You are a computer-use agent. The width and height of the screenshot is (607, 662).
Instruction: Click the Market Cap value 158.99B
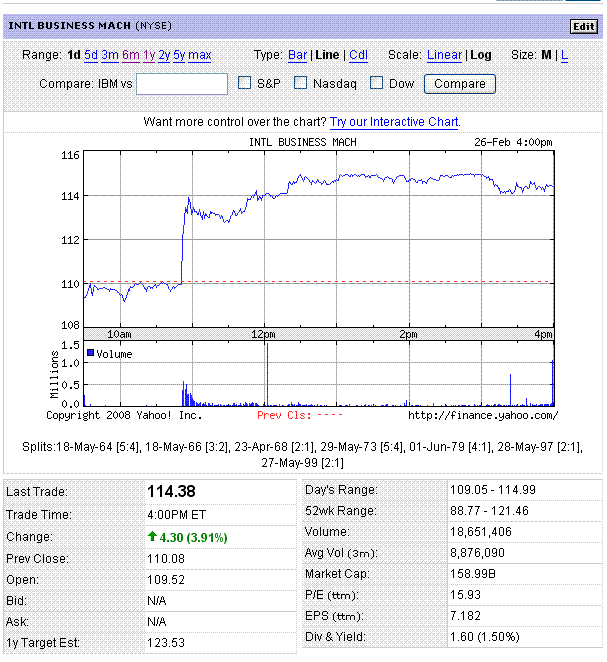pos(473,574)
